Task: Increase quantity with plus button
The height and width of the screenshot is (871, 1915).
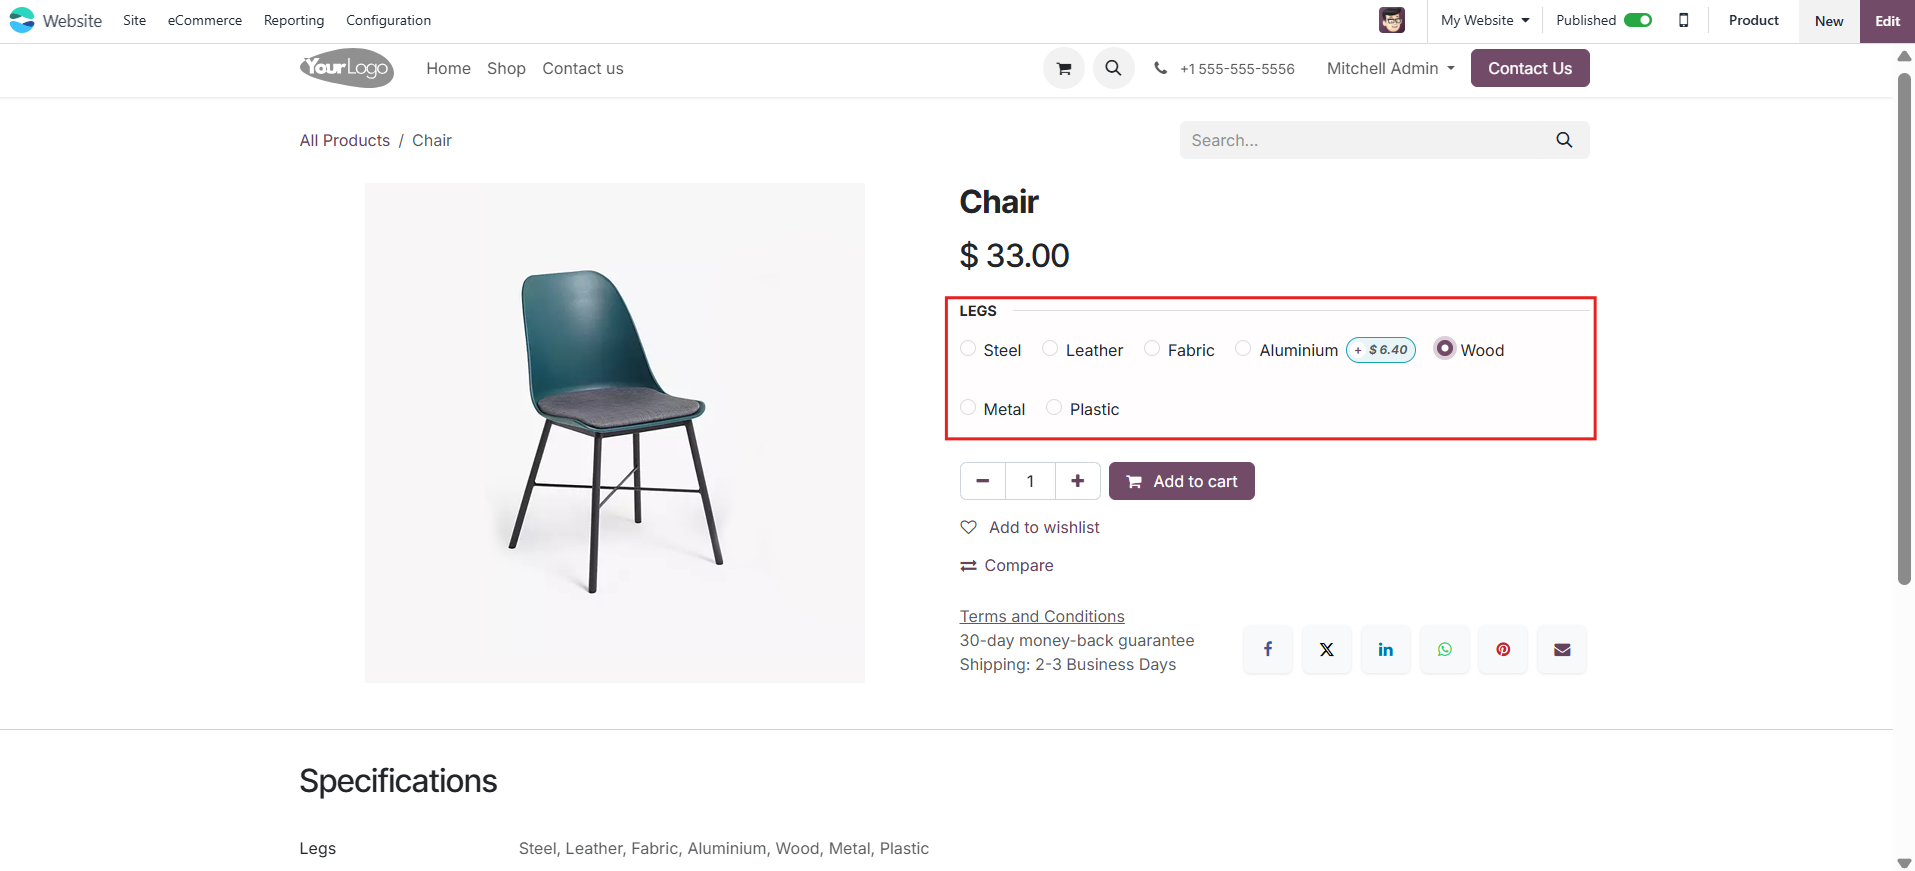Action: click(x=1078, y=481)
